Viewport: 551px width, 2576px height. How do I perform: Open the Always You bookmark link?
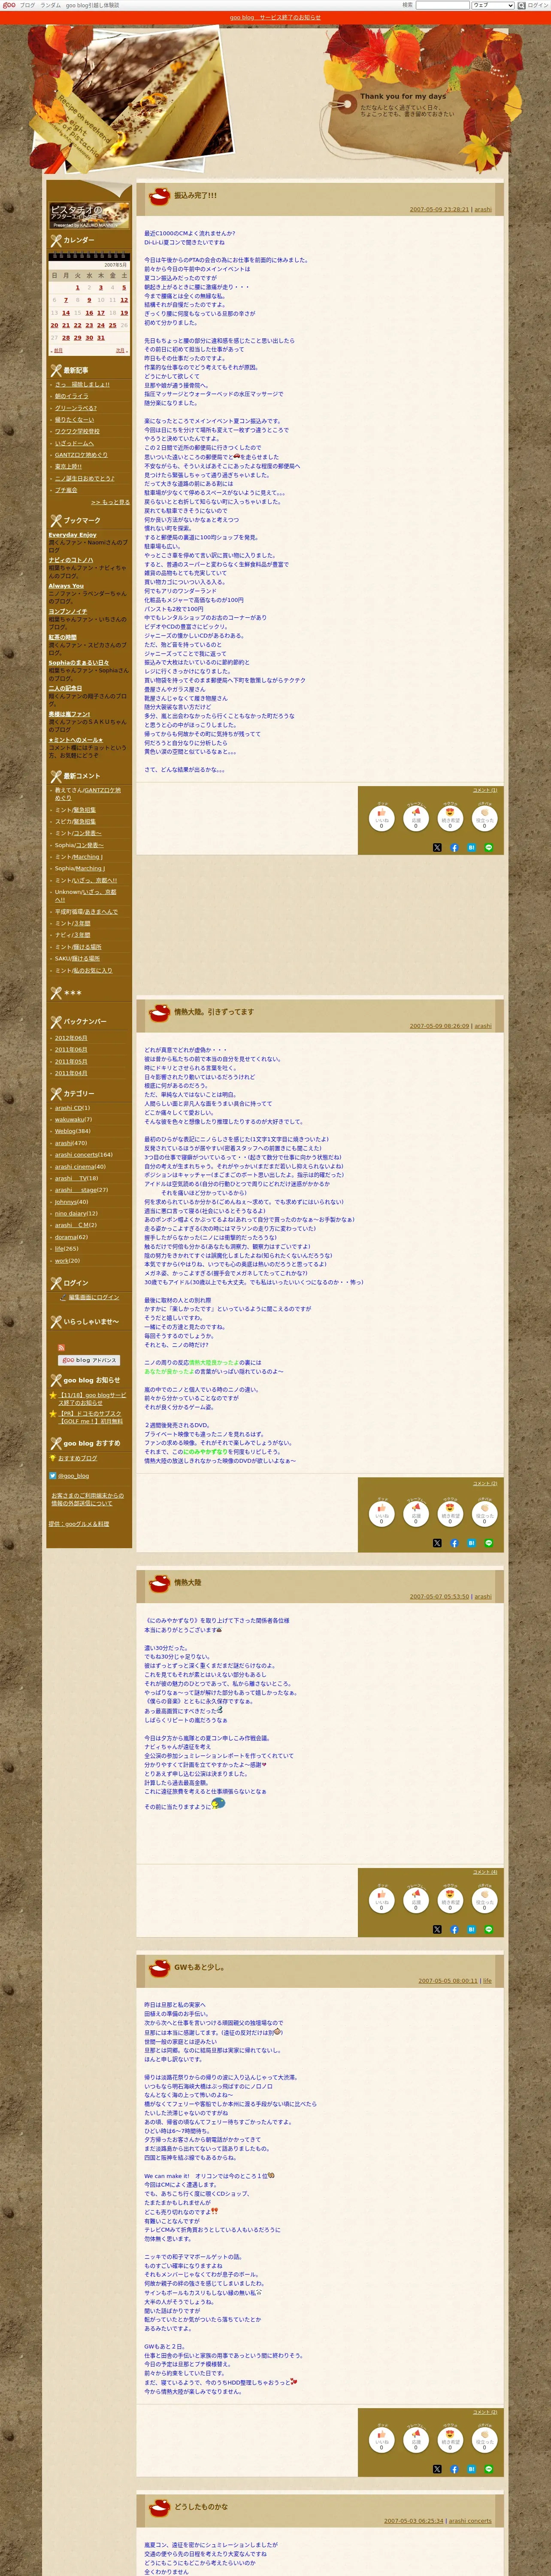click(66, 586)
